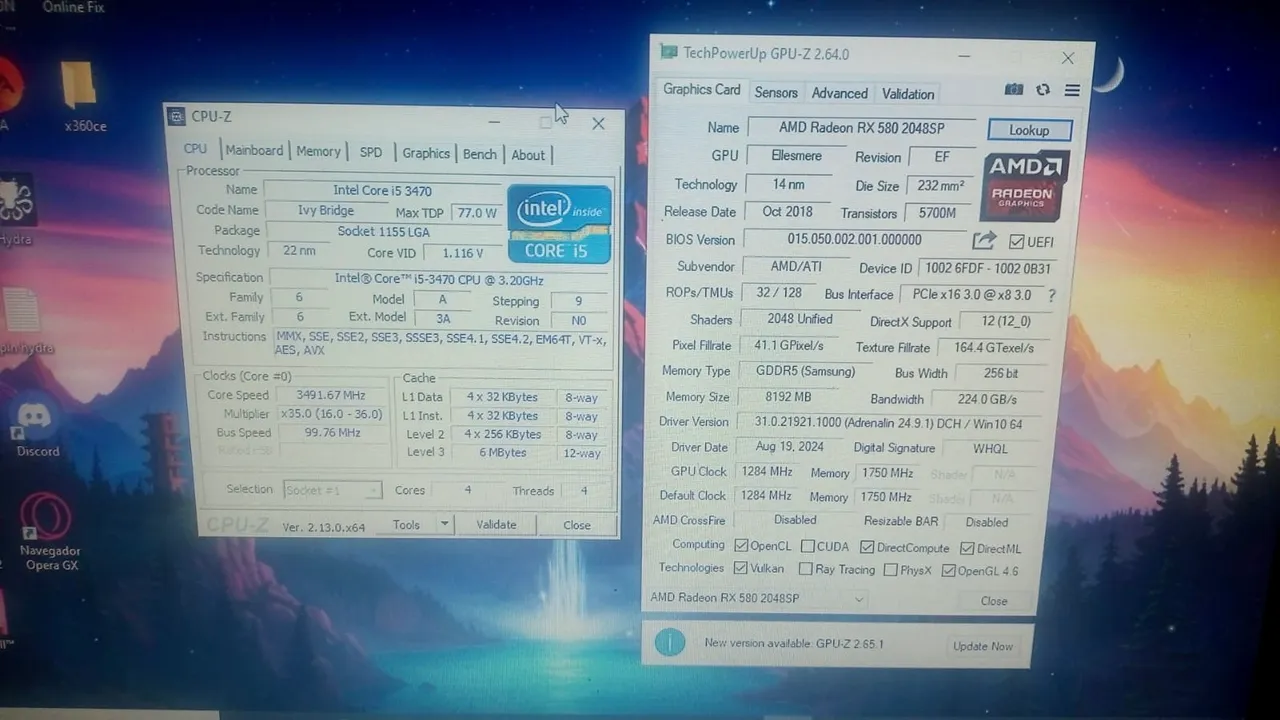
Task: Click the Release Date Oct 2018 value
Action: coord(787,212)
